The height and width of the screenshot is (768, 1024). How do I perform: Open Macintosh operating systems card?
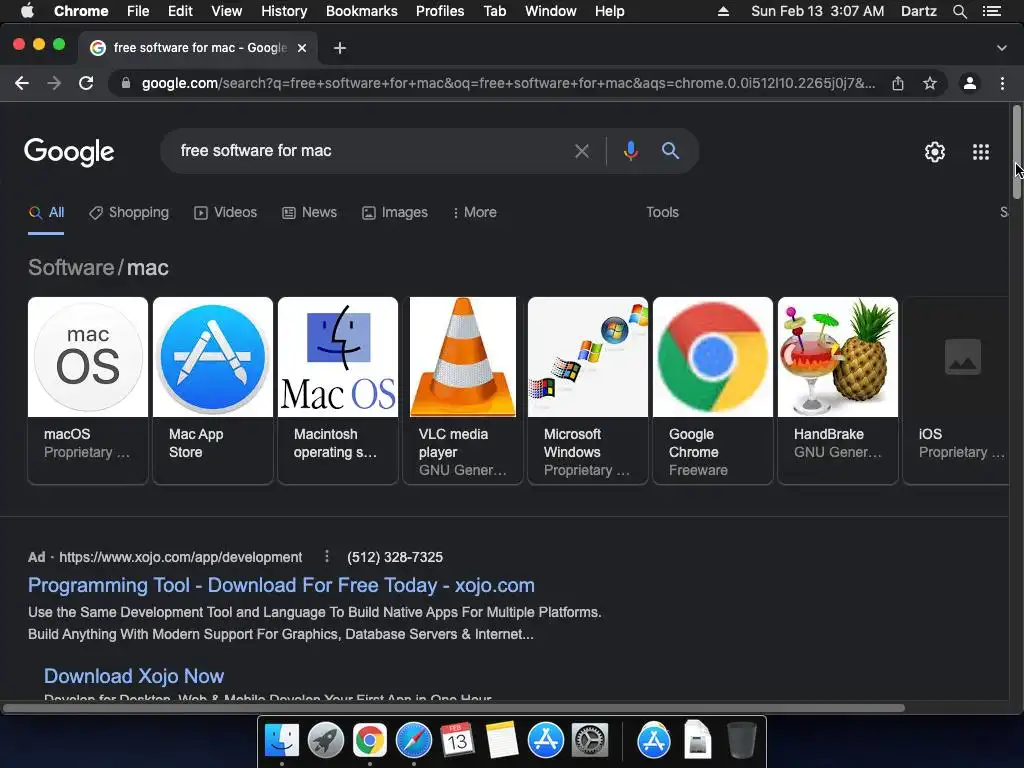[x=338, y=391]
